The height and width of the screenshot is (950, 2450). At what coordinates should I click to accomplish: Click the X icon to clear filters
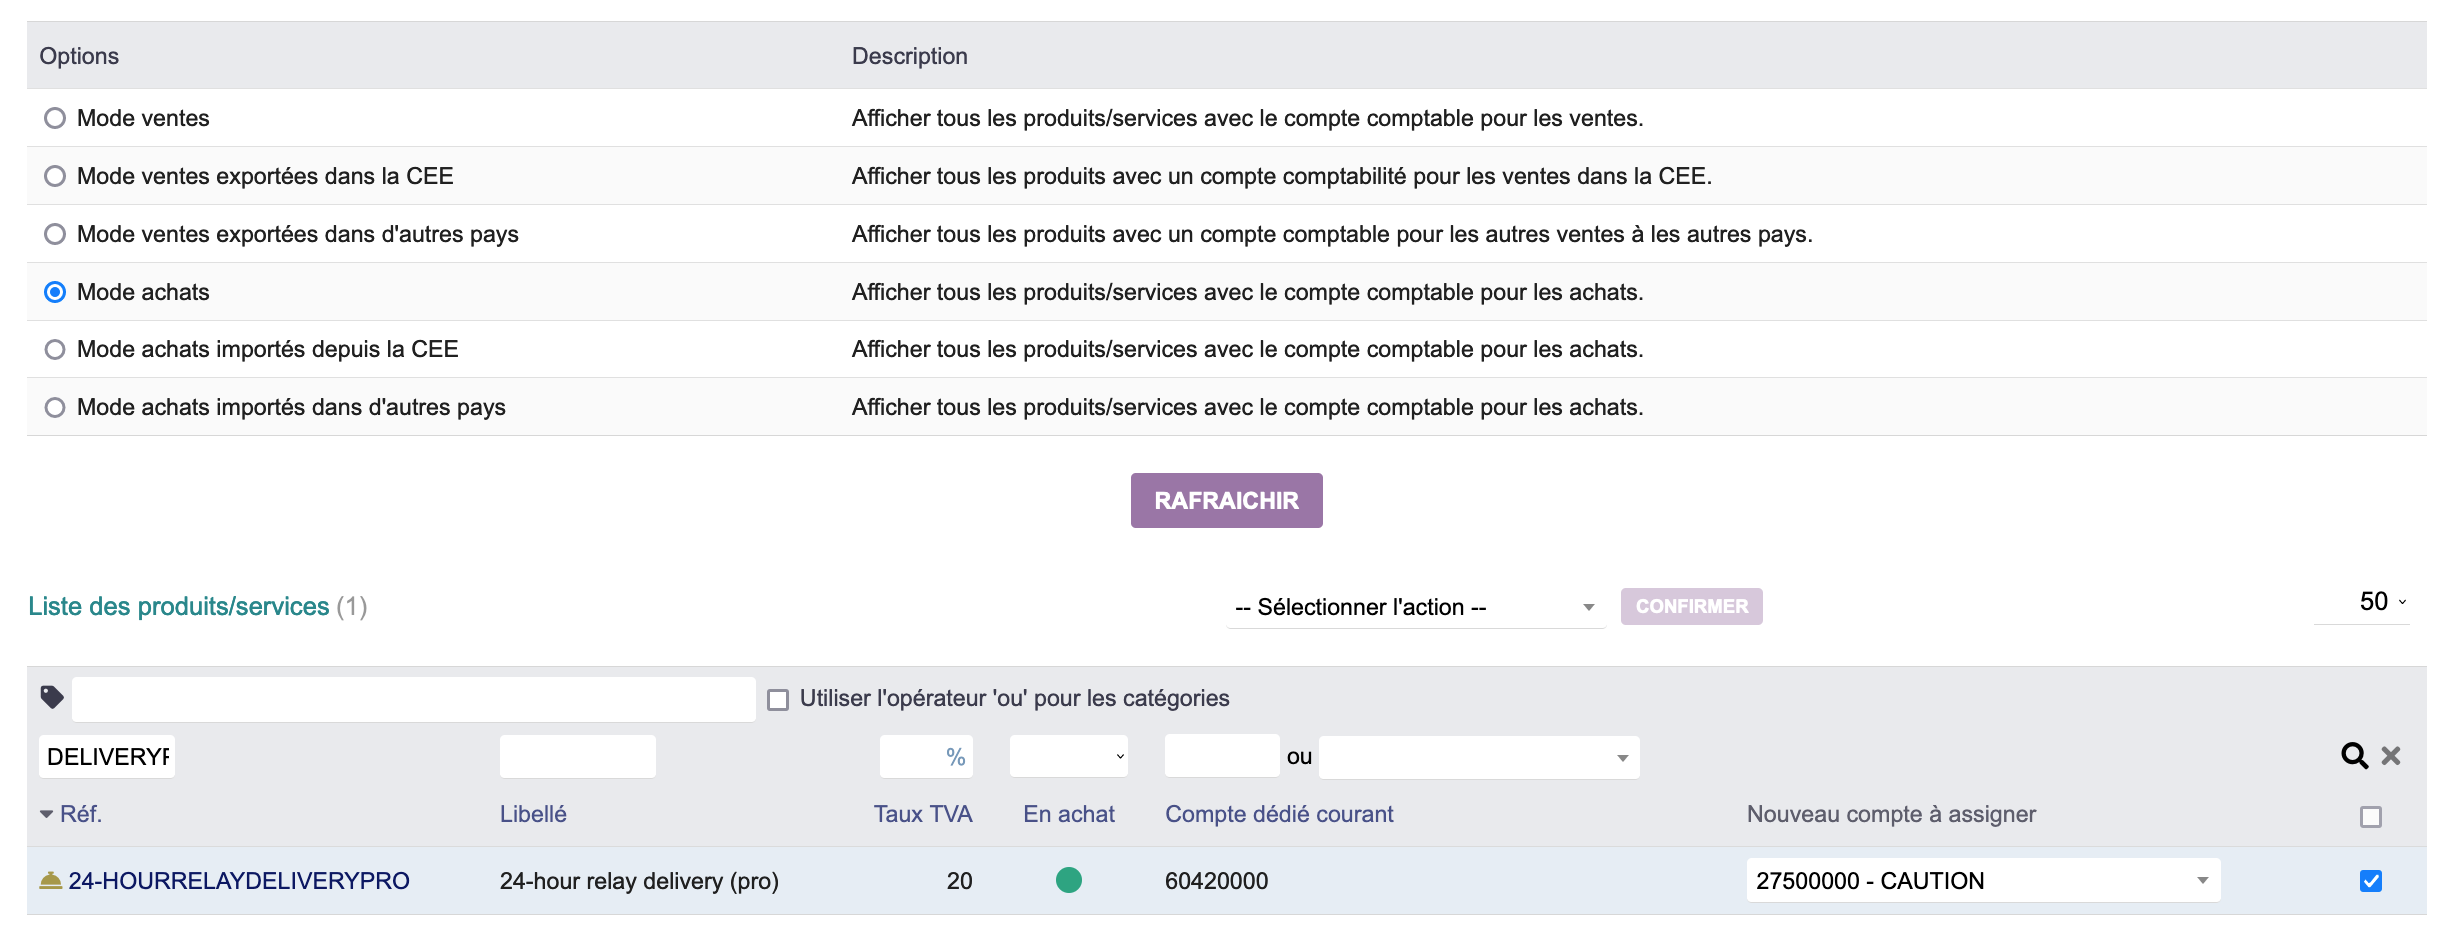pos(2392,756)
